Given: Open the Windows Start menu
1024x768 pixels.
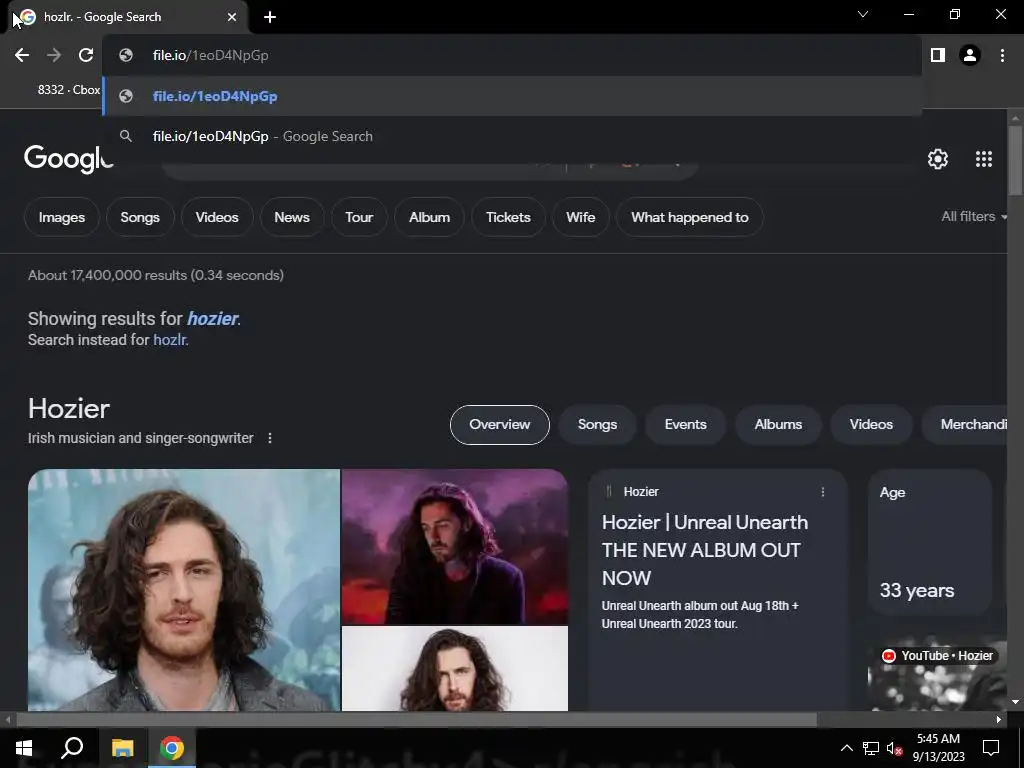Looking at the screenshot, I should pyautogui.click(x=24, y=748).
